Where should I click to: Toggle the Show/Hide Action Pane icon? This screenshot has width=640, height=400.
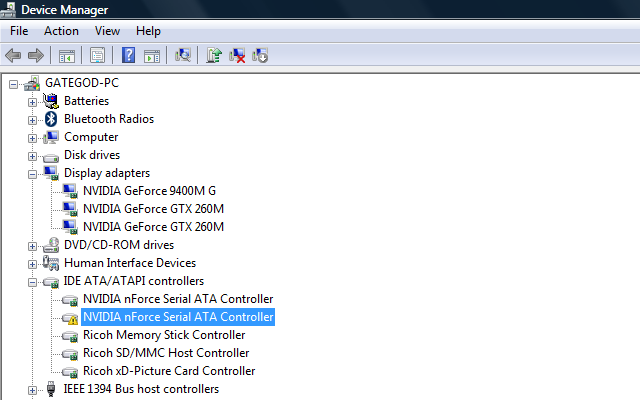(x=152, y=56)
